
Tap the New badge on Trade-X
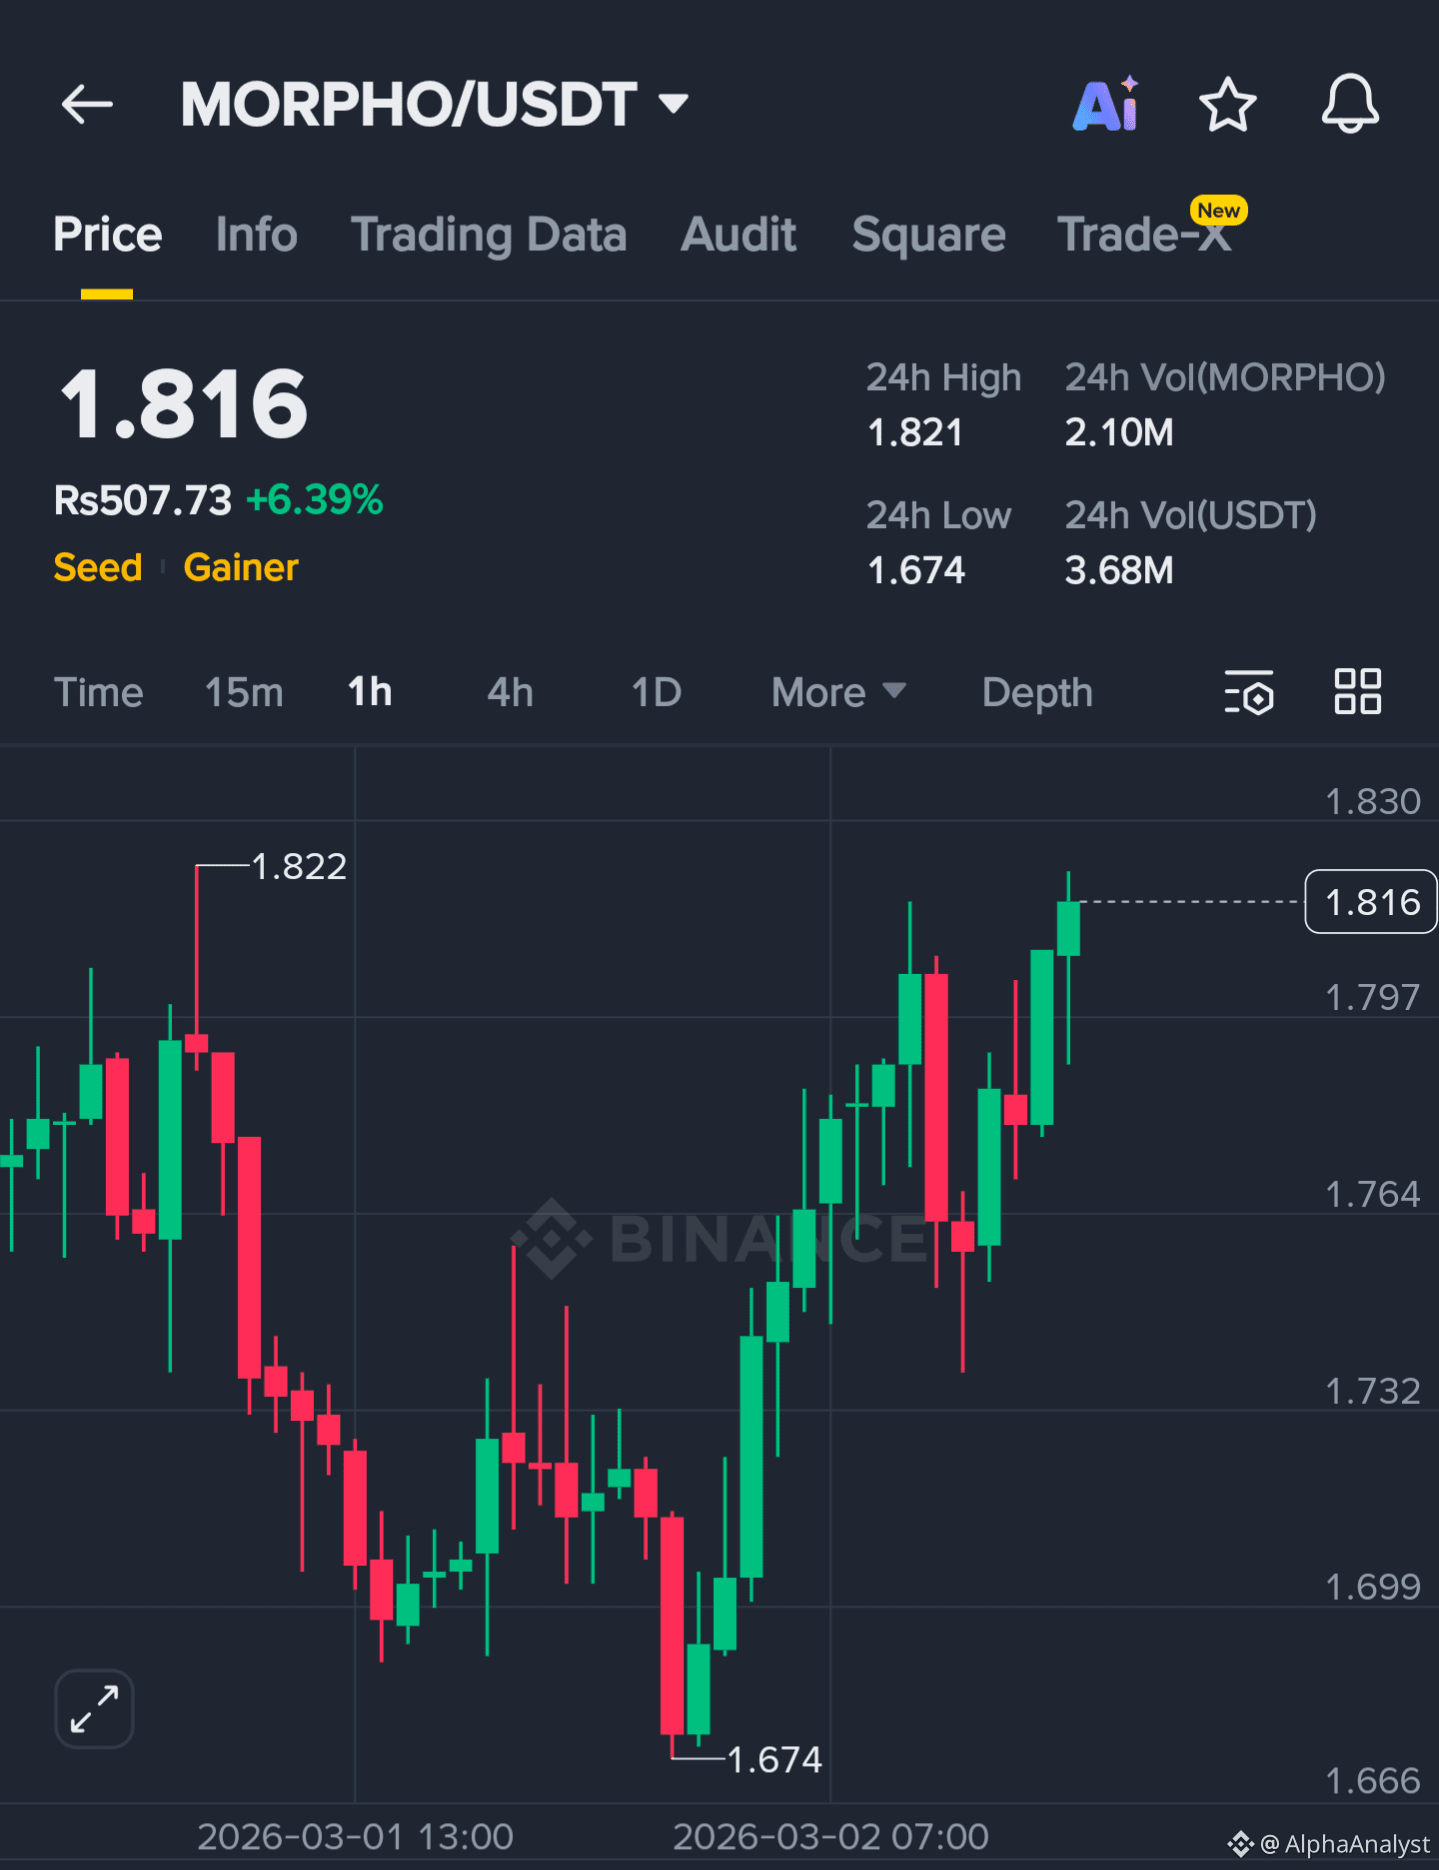(x=1219, y=210)
